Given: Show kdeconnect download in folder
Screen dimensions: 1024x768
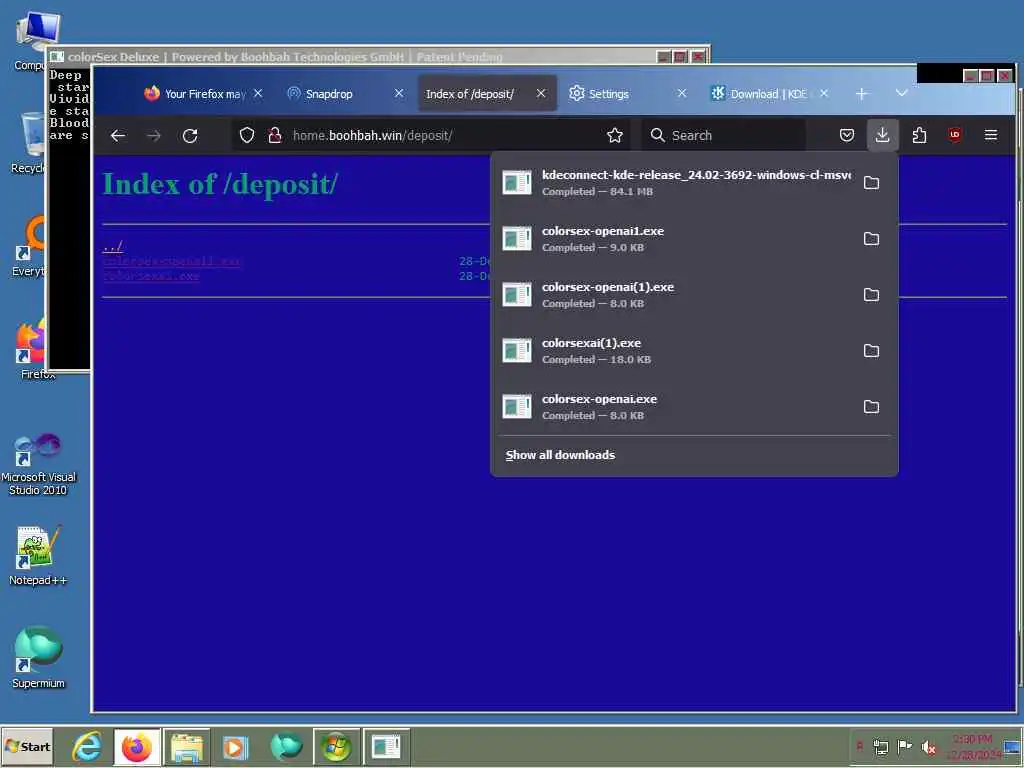Looking at the screenshot, I should point(871,183).
